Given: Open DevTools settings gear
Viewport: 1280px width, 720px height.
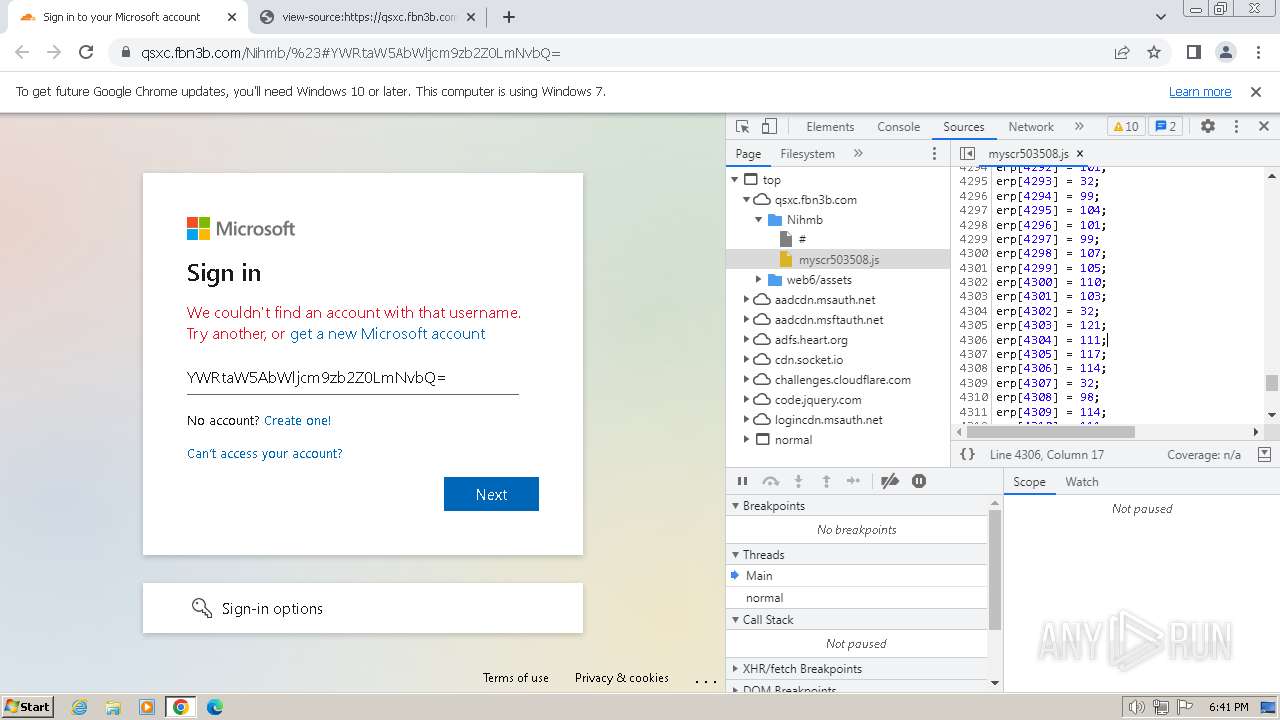Looking at the screenshot, I should tap(1208, 127).
